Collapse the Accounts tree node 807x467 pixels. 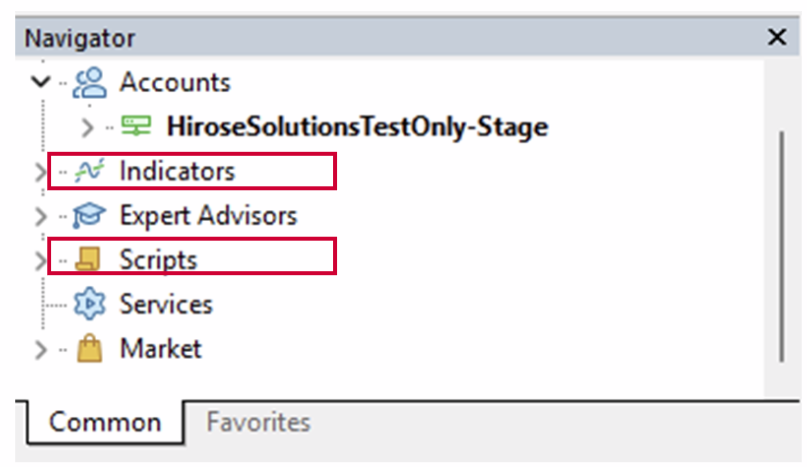click(x=40, y=82)
